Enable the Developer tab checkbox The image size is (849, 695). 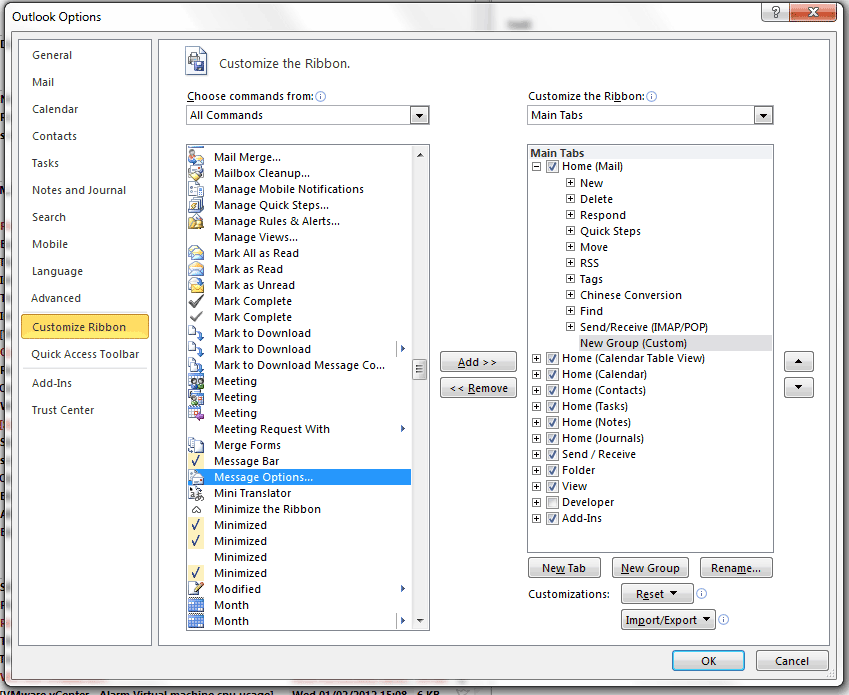[552, 502]
